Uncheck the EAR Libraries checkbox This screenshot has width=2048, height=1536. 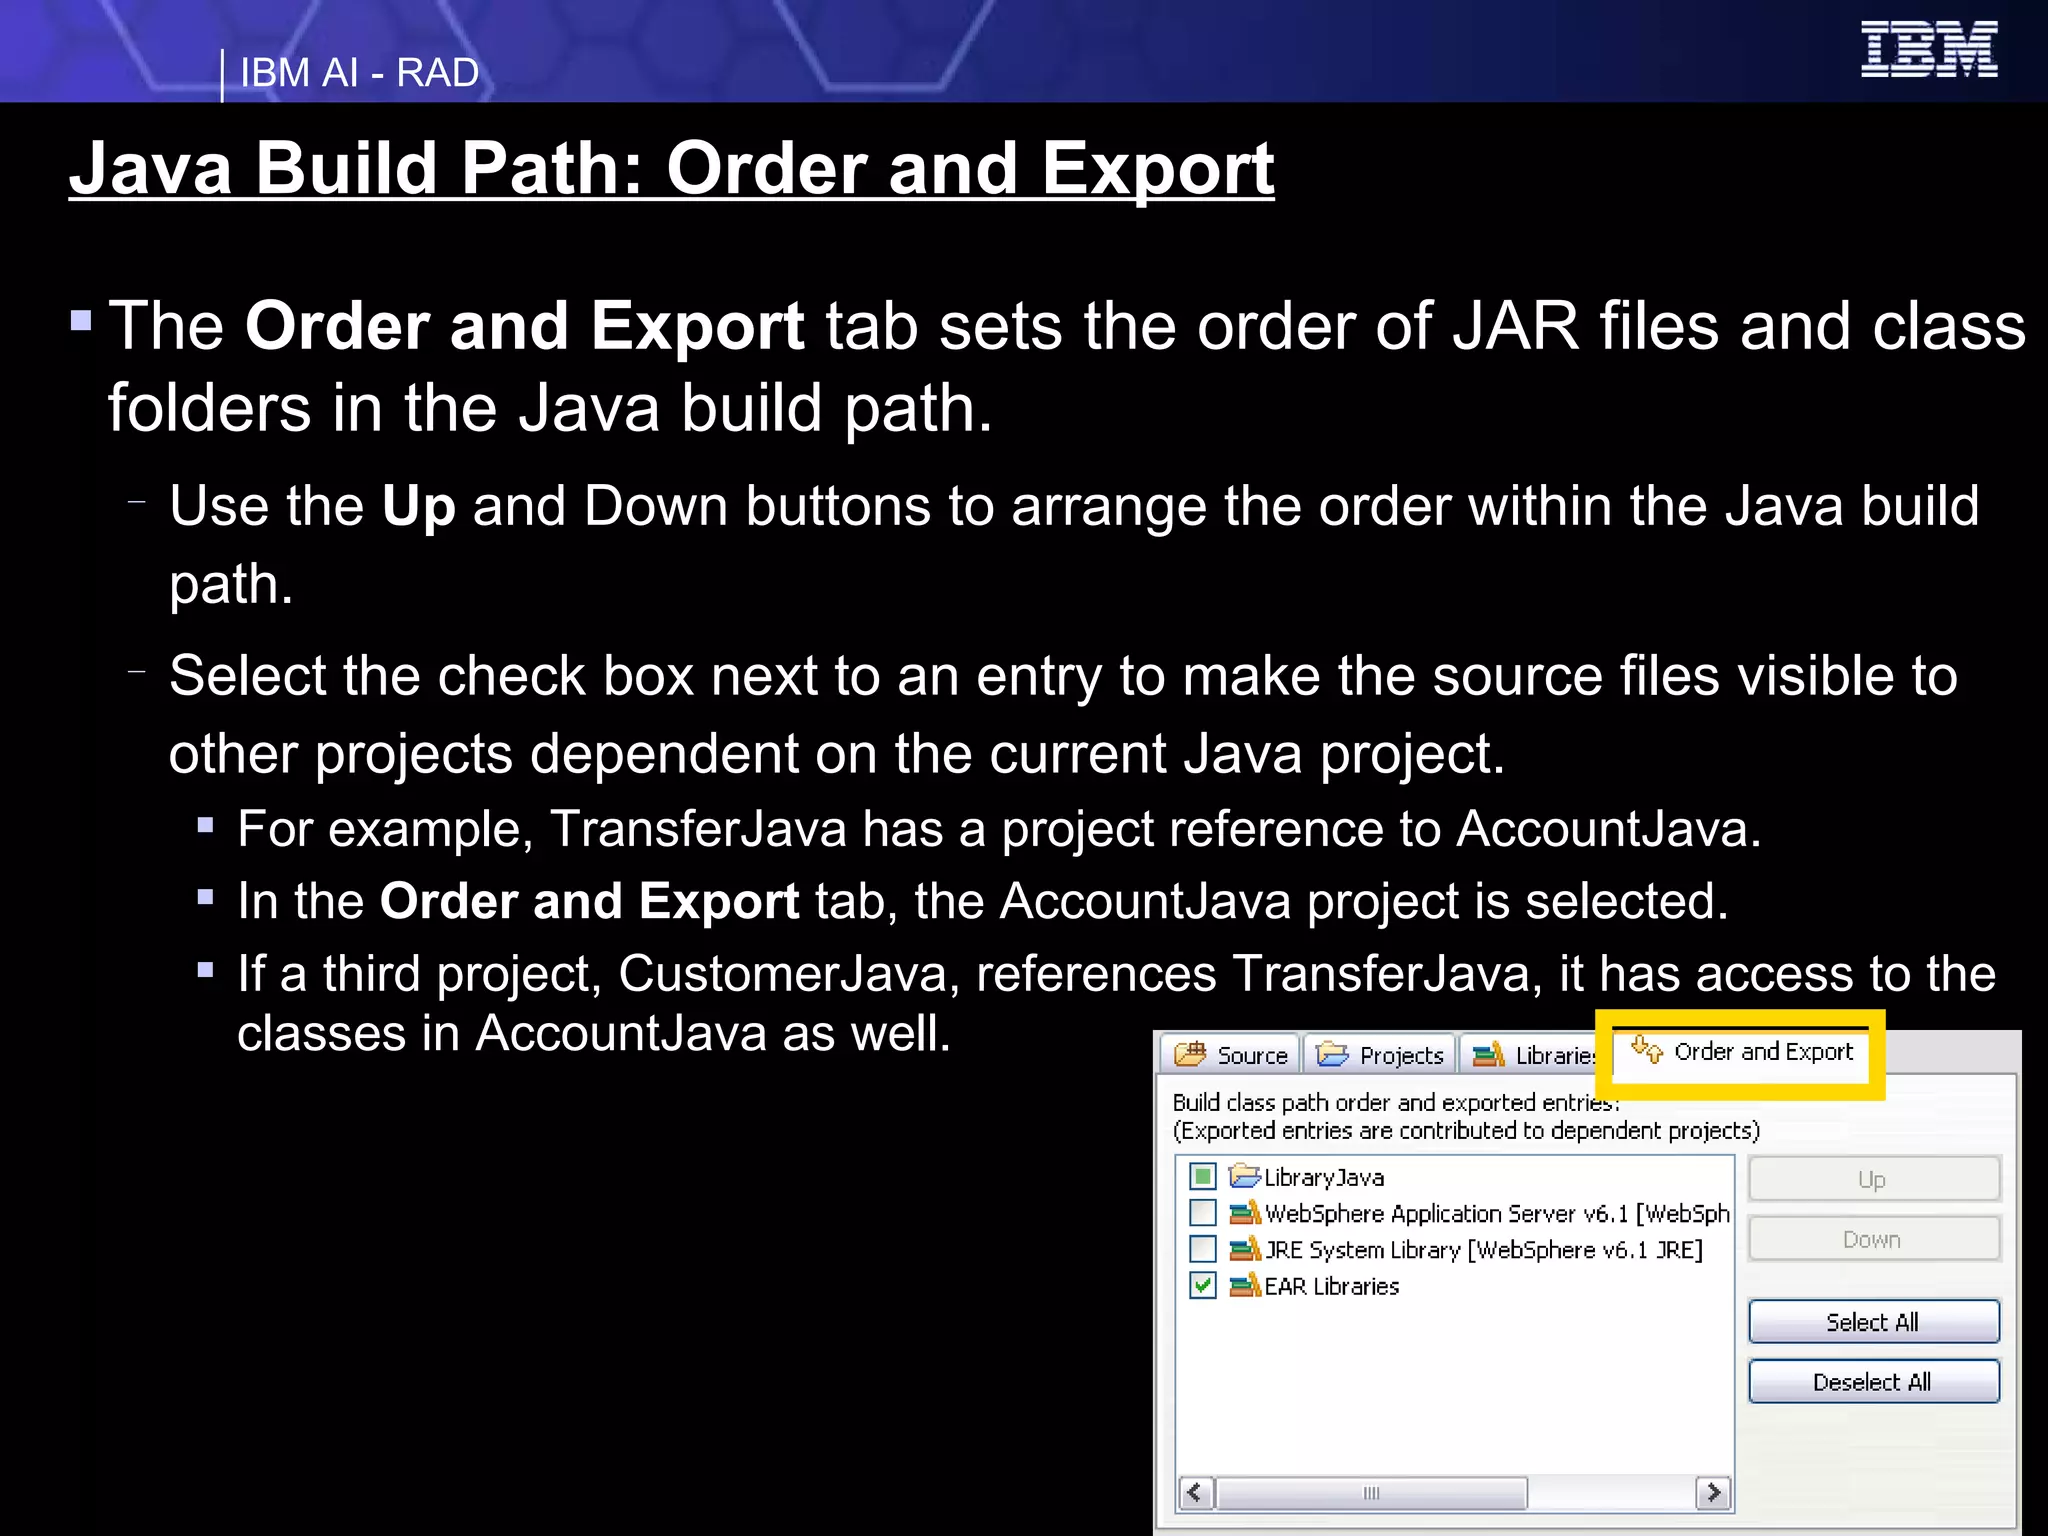point(1203,1285)
